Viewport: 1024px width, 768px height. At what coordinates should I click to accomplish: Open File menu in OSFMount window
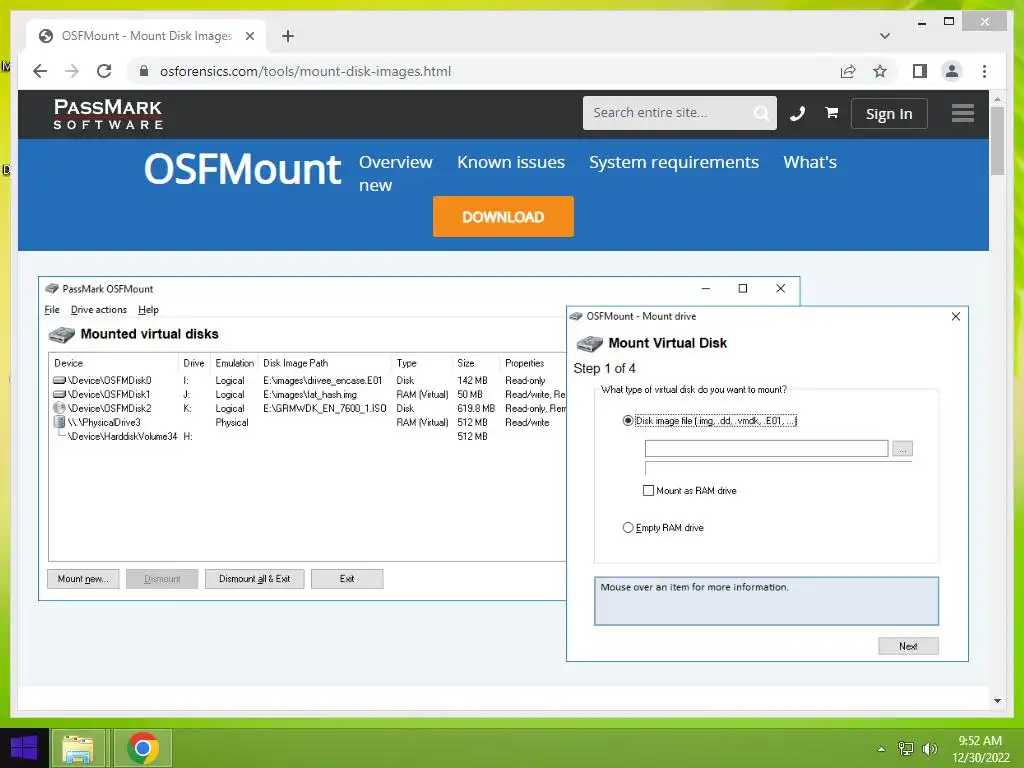(x=52, y=310)
